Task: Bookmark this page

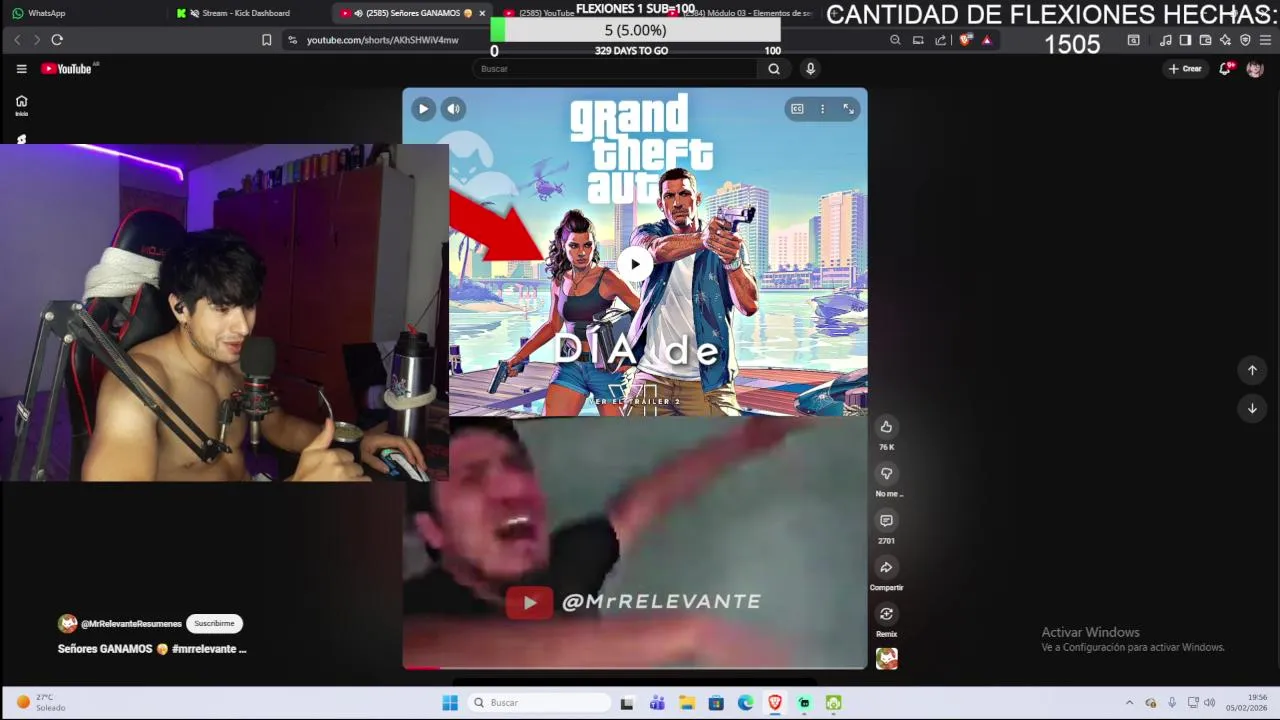Action: (266, 40)
